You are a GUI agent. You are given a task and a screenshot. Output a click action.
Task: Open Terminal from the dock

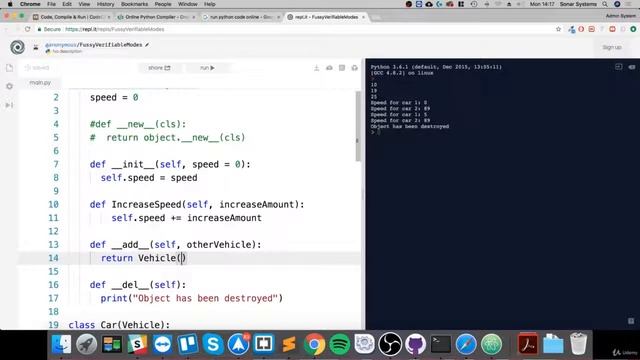coord(441,345)
